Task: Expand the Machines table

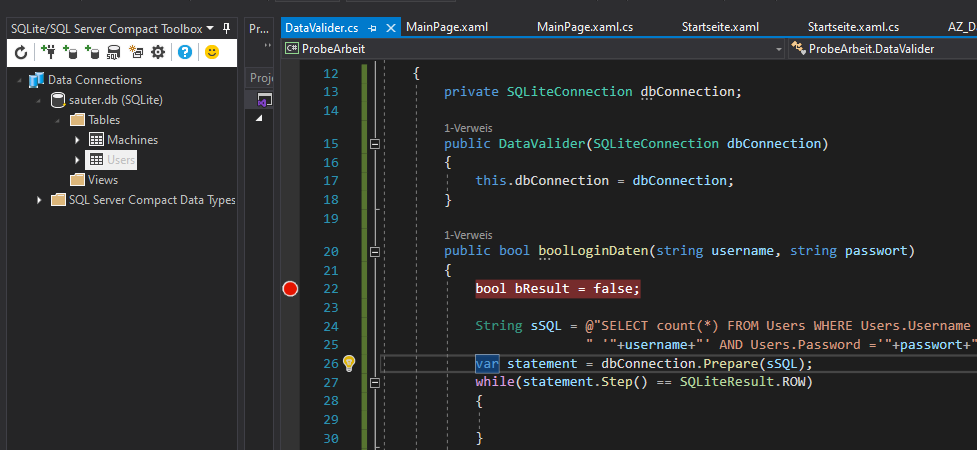Action: 77,140
